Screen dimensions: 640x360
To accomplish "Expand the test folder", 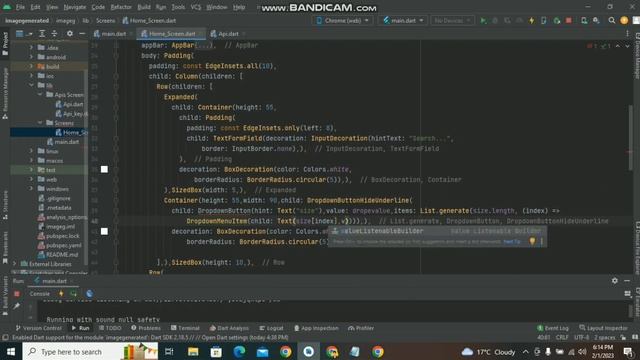I will tap(31, 170).
